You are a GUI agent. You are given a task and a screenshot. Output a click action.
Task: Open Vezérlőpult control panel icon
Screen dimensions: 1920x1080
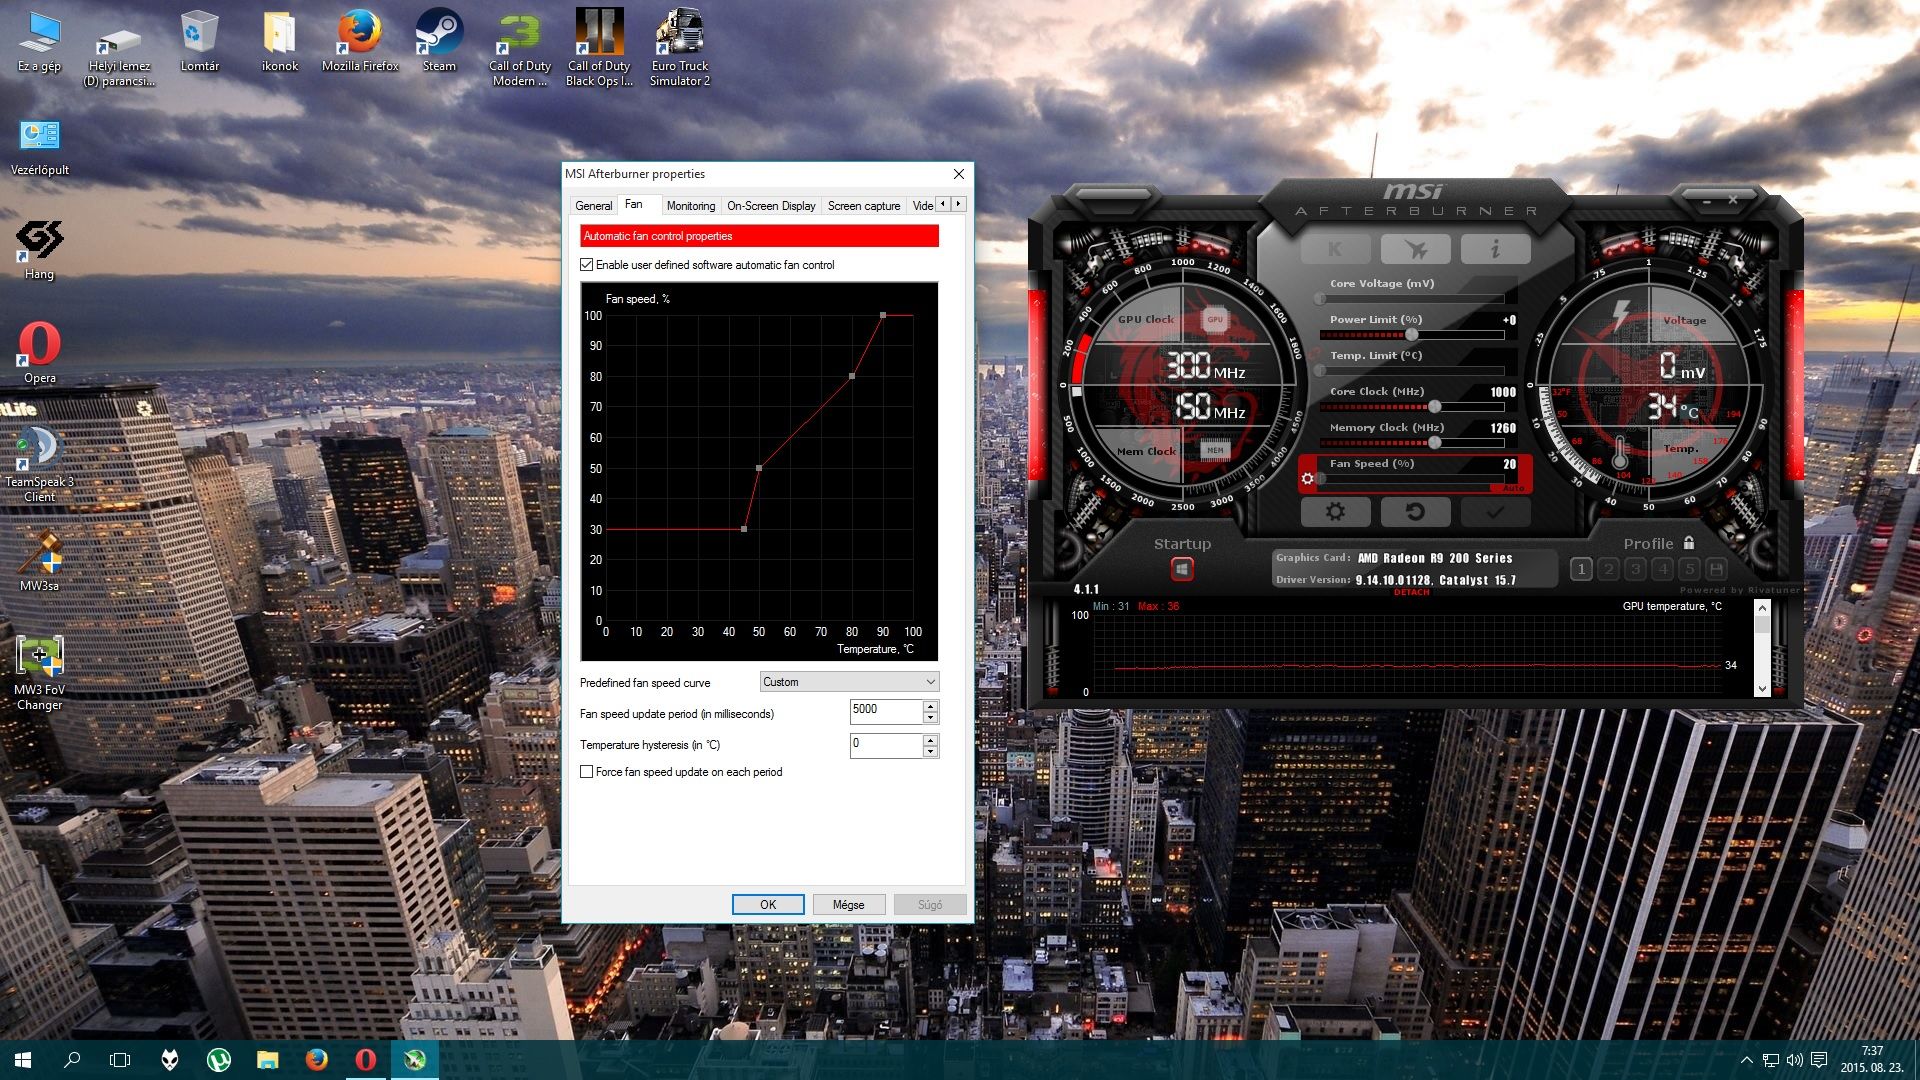40,147
